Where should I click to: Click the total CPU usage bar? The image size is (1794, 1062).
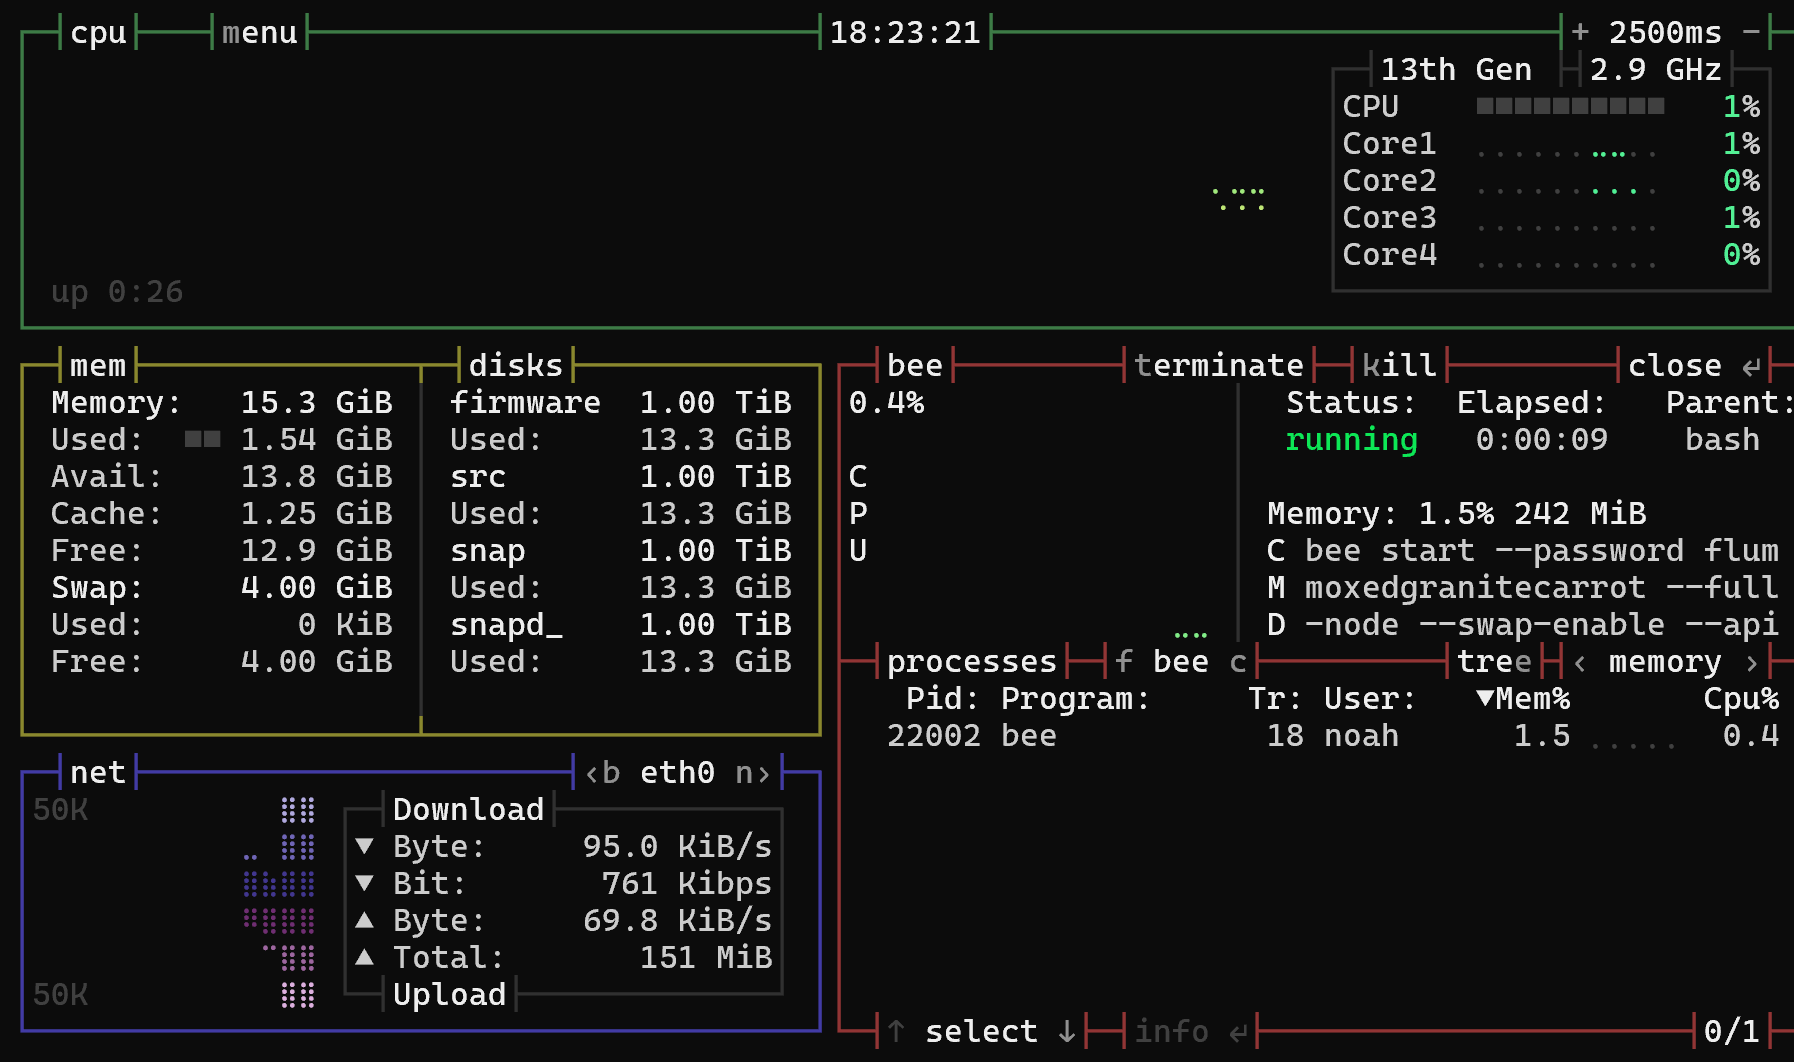point(1570,107)
